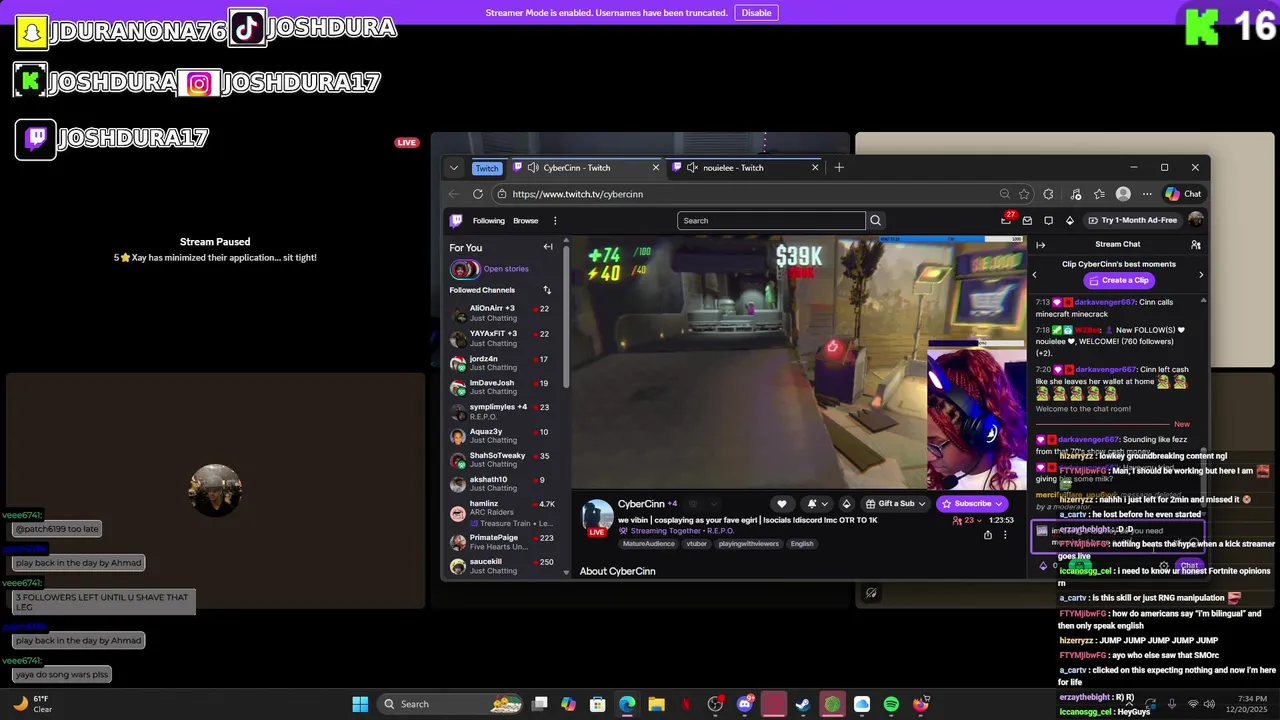Viewport: 1280px width, 720px height.
Task: Open Steam from the taskbar
Action: point(802,704)
